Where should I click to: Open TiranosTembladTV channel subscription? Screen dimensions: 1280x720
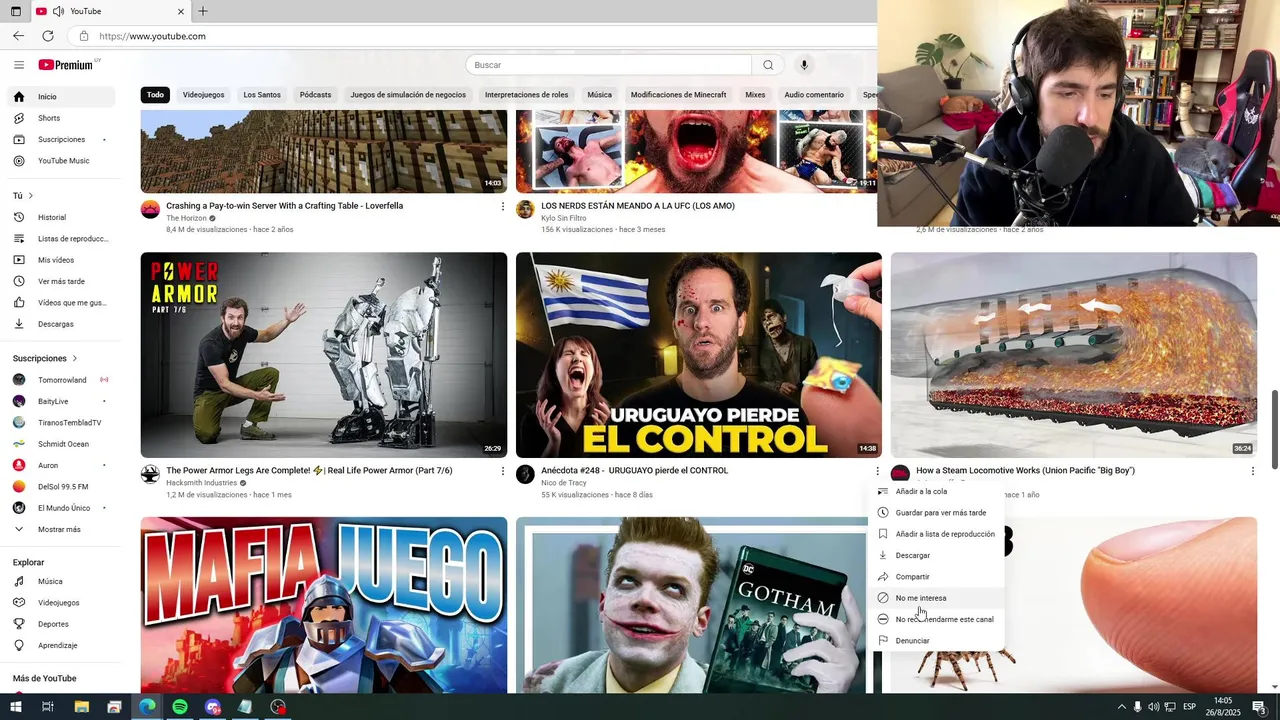point(61,423)
